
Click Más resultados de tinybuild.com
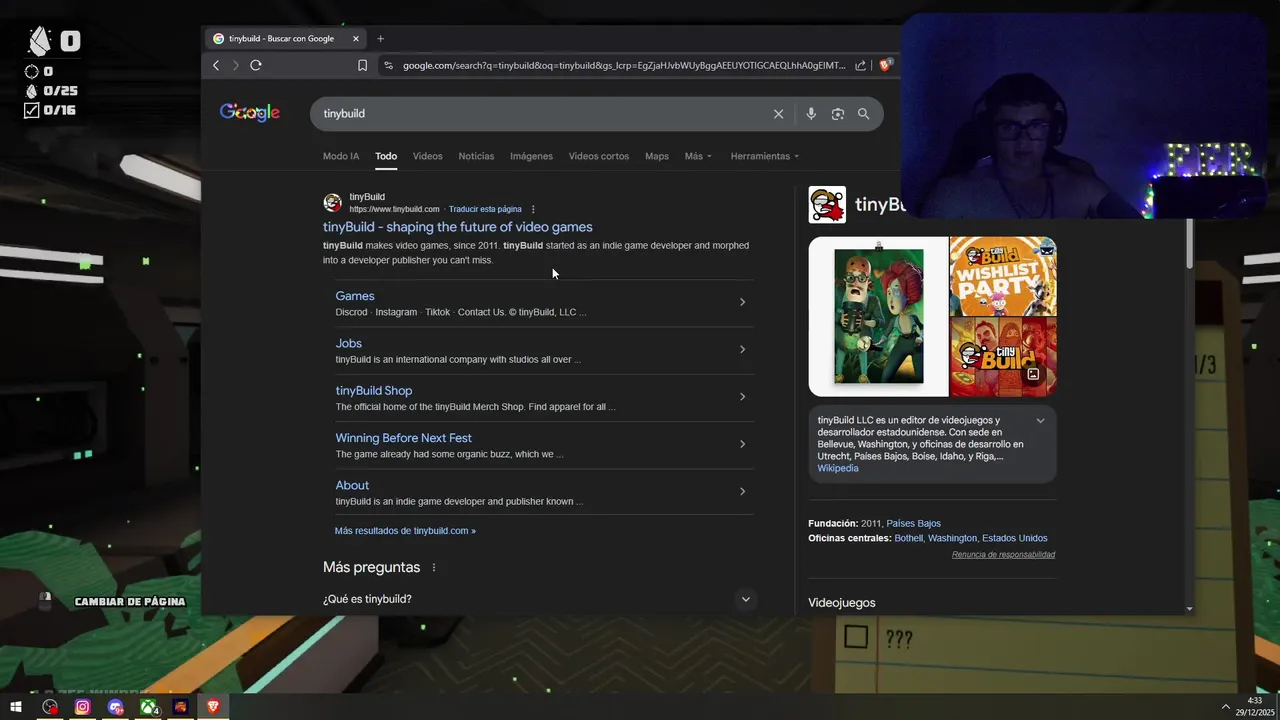(x=405, y=531)
